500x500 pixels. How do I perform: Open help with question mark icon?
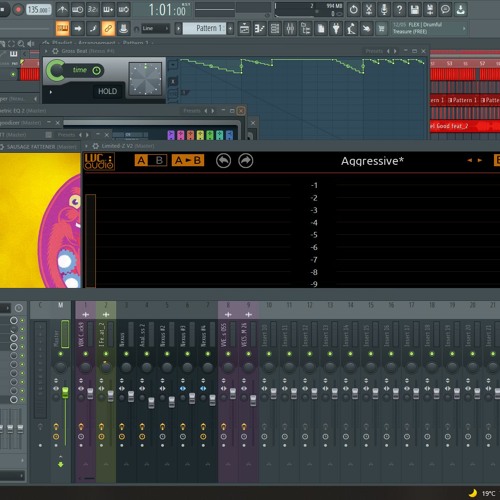[x=399, y=10]
